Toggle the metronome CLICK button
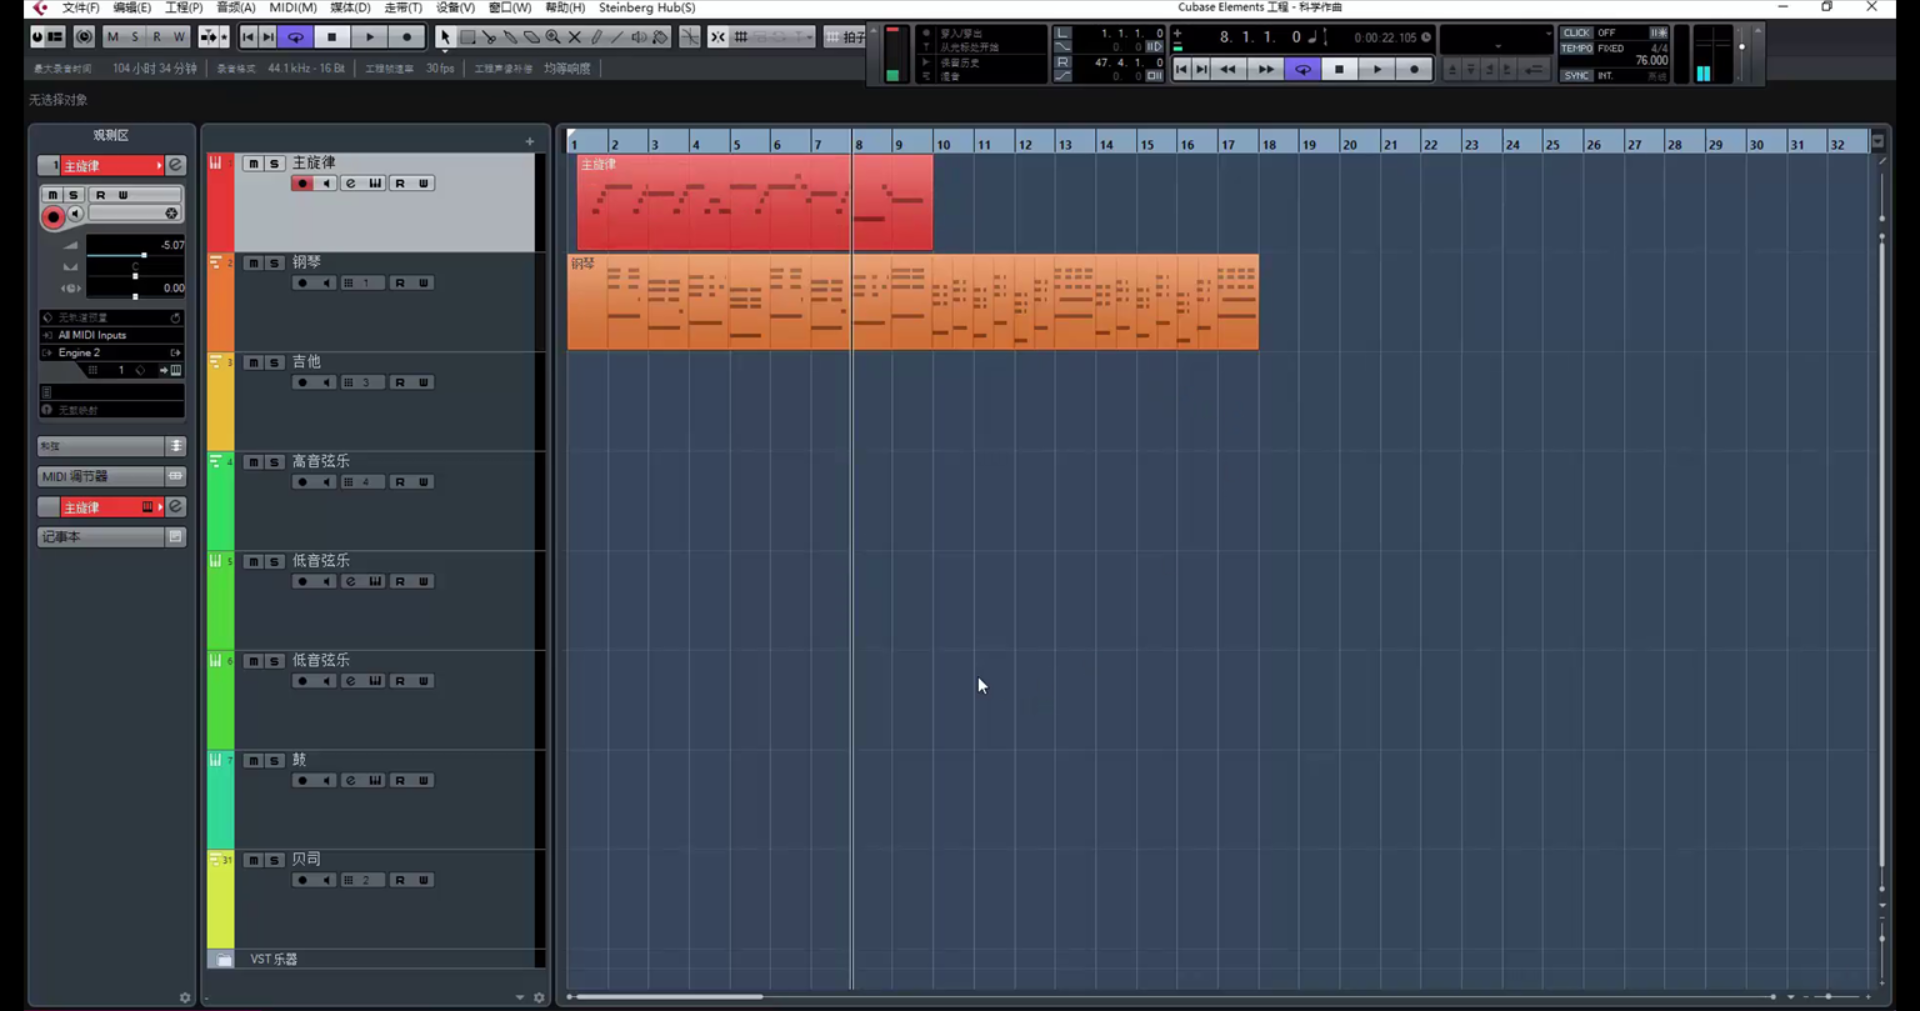 coord(1577,33)
